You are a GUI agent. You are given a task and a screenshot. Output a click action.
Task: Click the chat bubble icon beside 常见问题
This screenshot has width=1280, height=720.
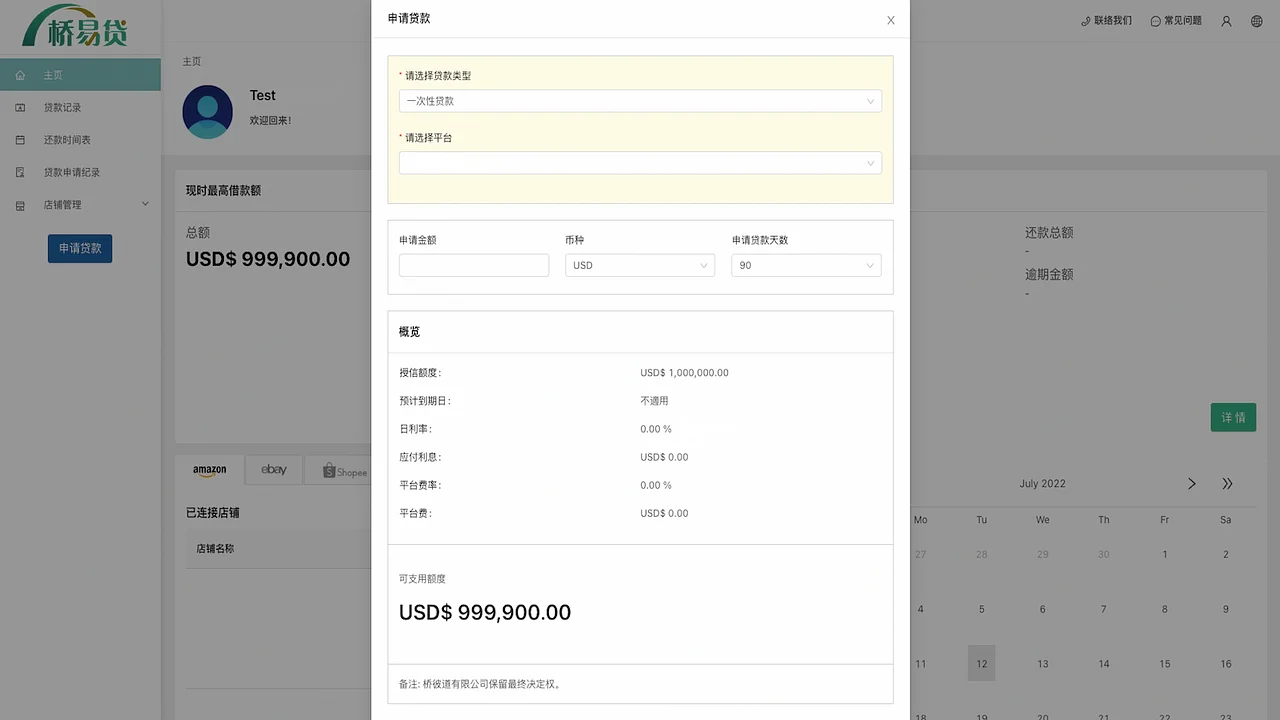pyautogui.click(x=1157, y=19)
